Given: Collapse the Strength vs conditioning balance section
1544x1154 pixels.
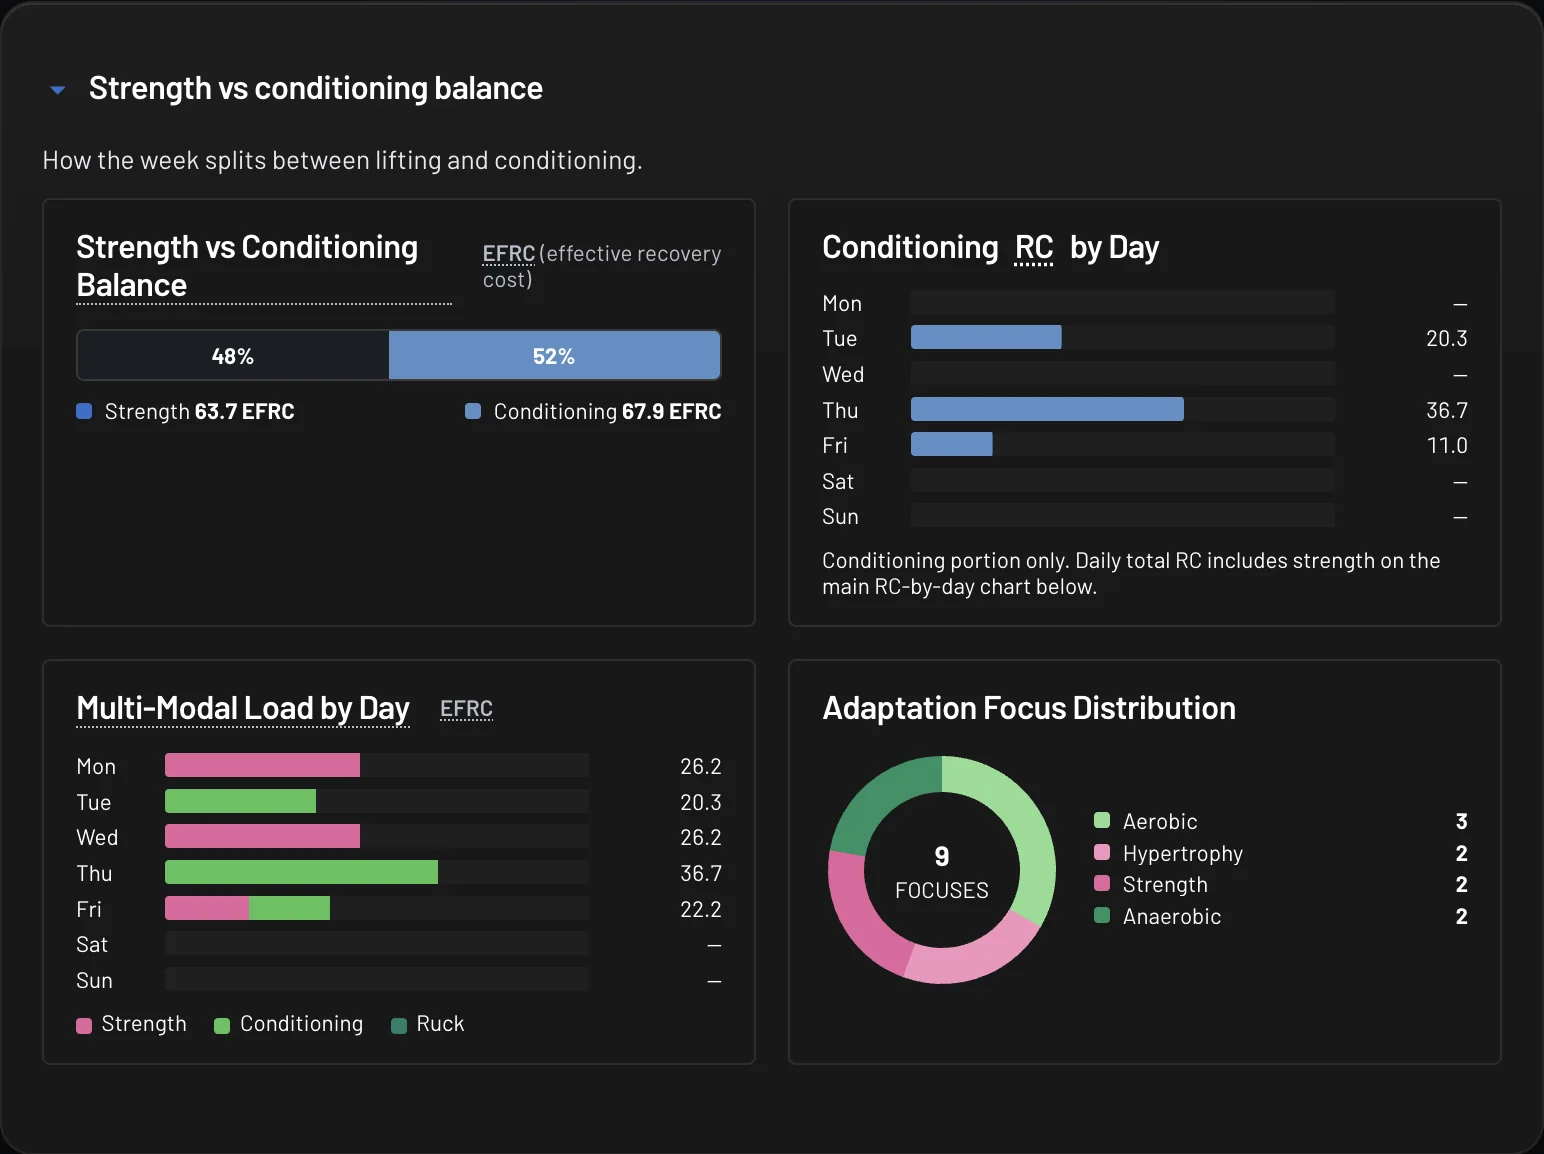Looking at the screenshot, I should (x=58, y=90).
